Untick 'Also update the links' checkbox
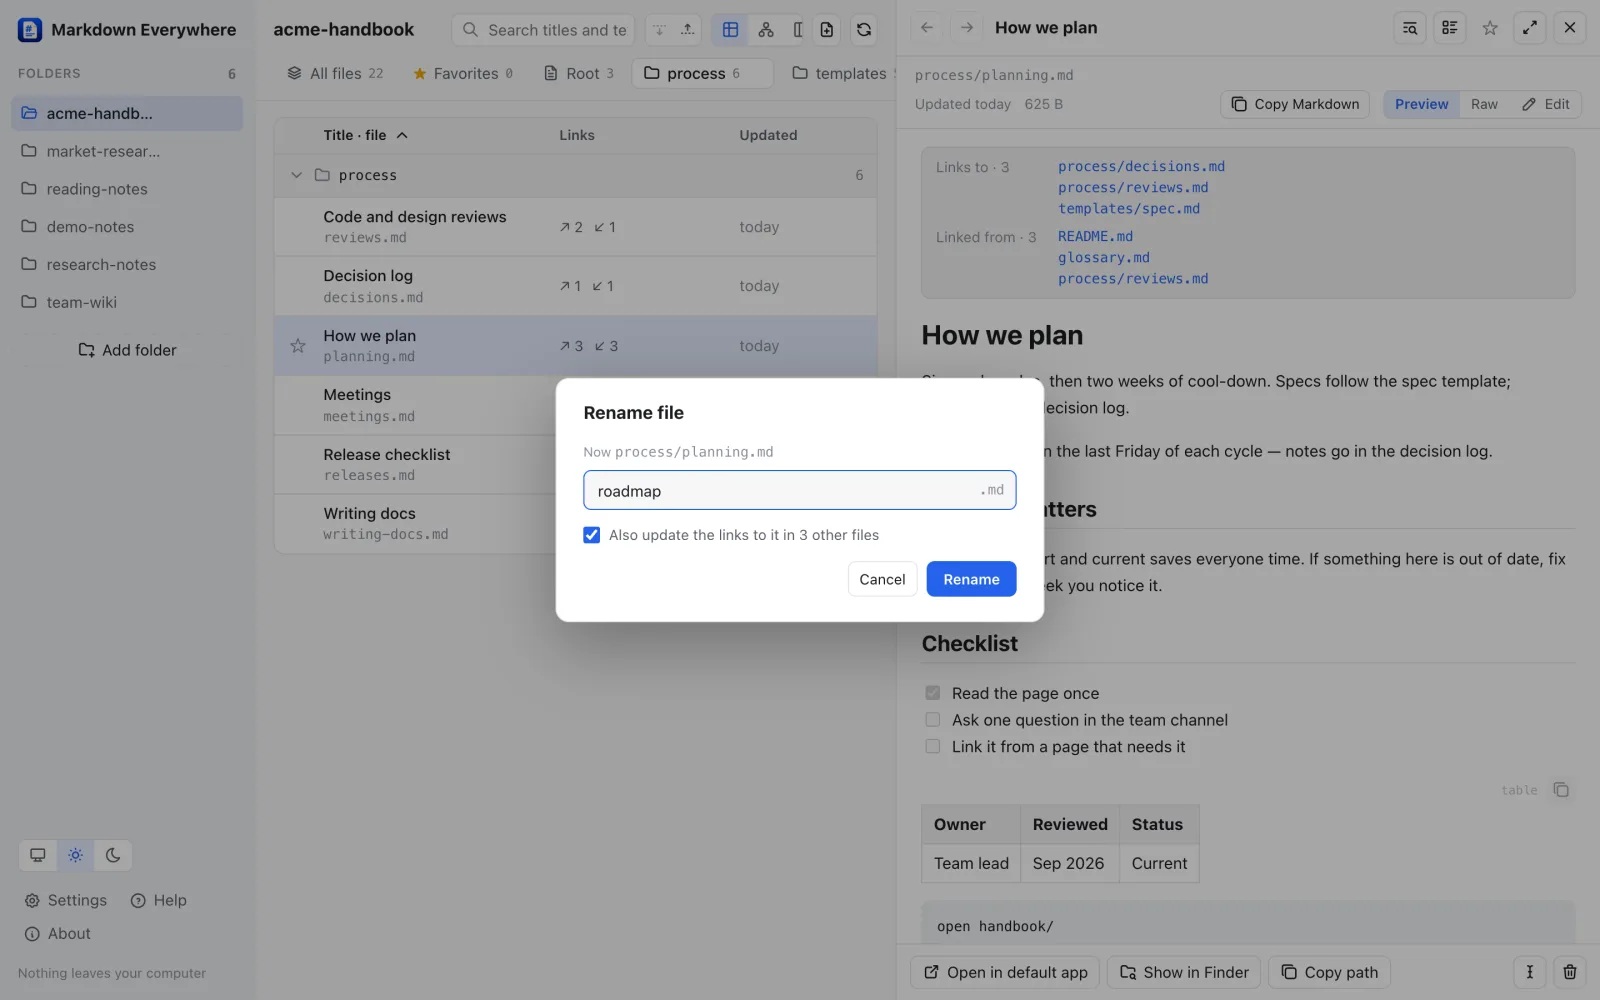The width and height of the screenshot is (1600, 1000). pyautogui.click(x=592, y=535)
